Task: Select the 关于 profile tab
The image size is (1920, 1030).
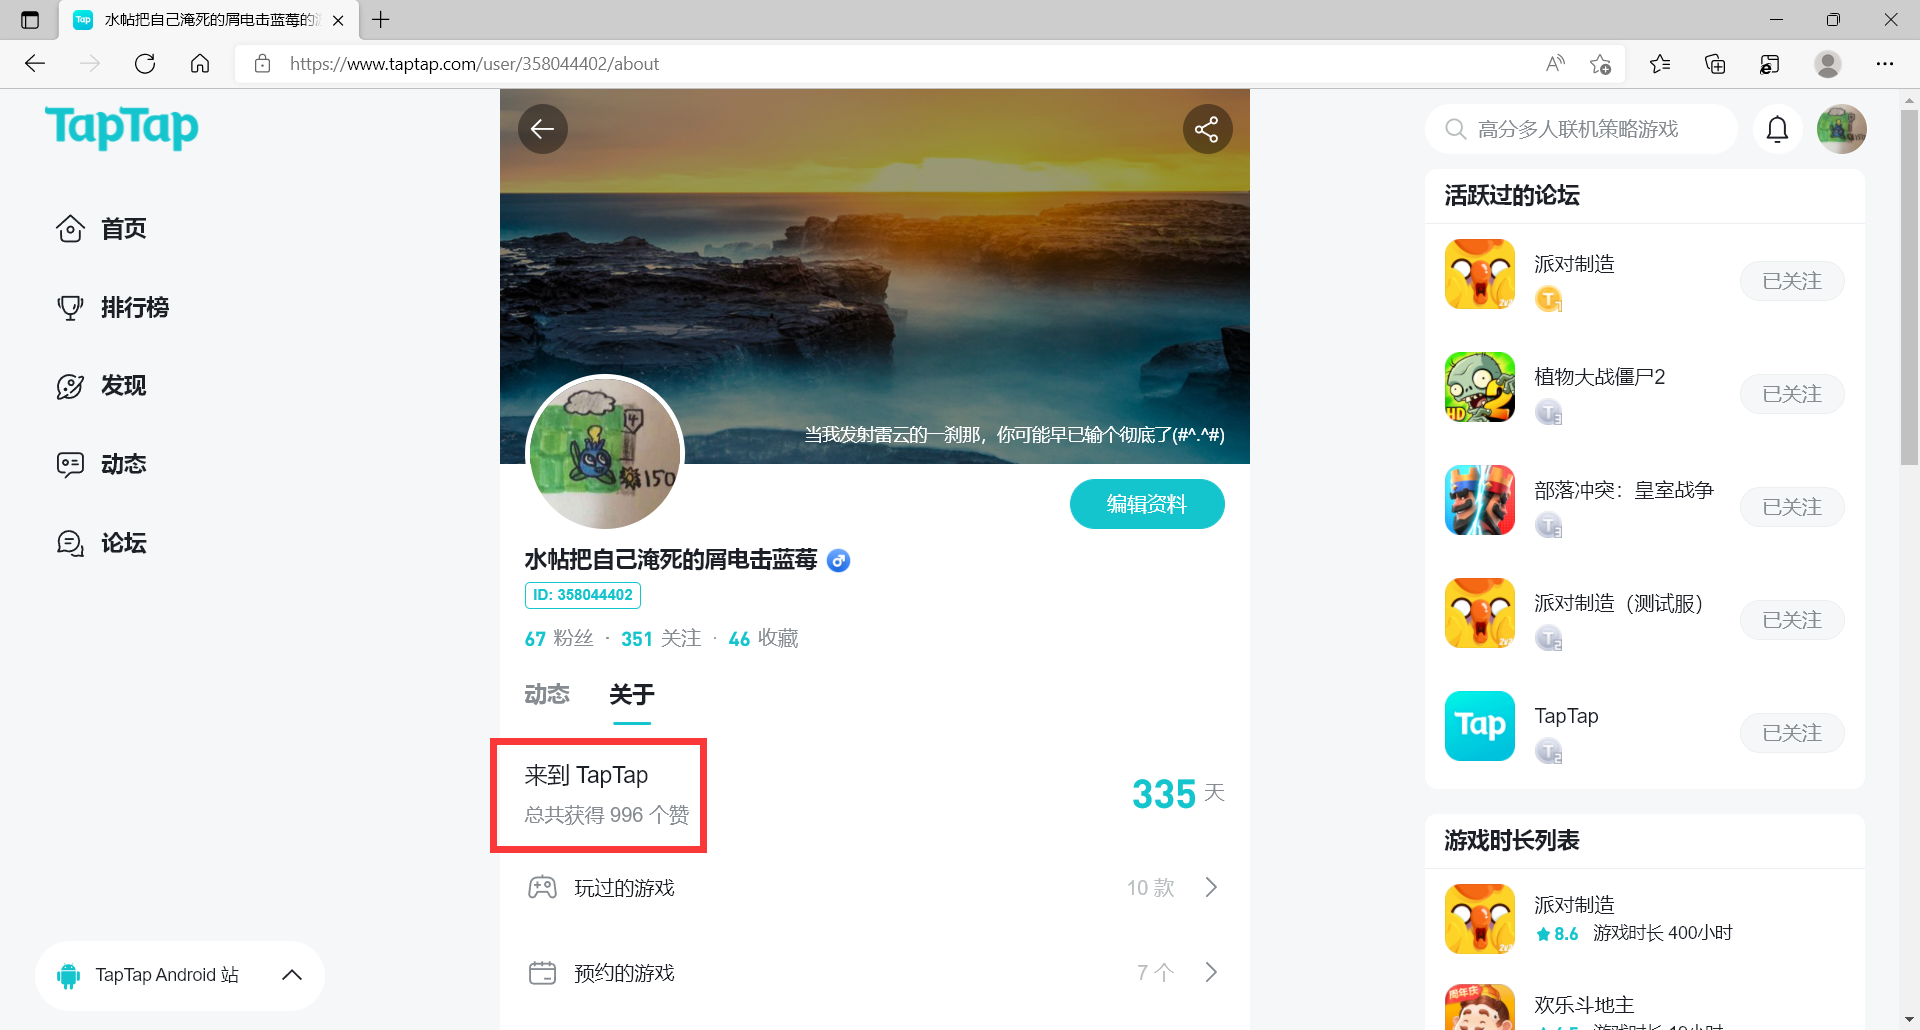Action: (632, 694)
